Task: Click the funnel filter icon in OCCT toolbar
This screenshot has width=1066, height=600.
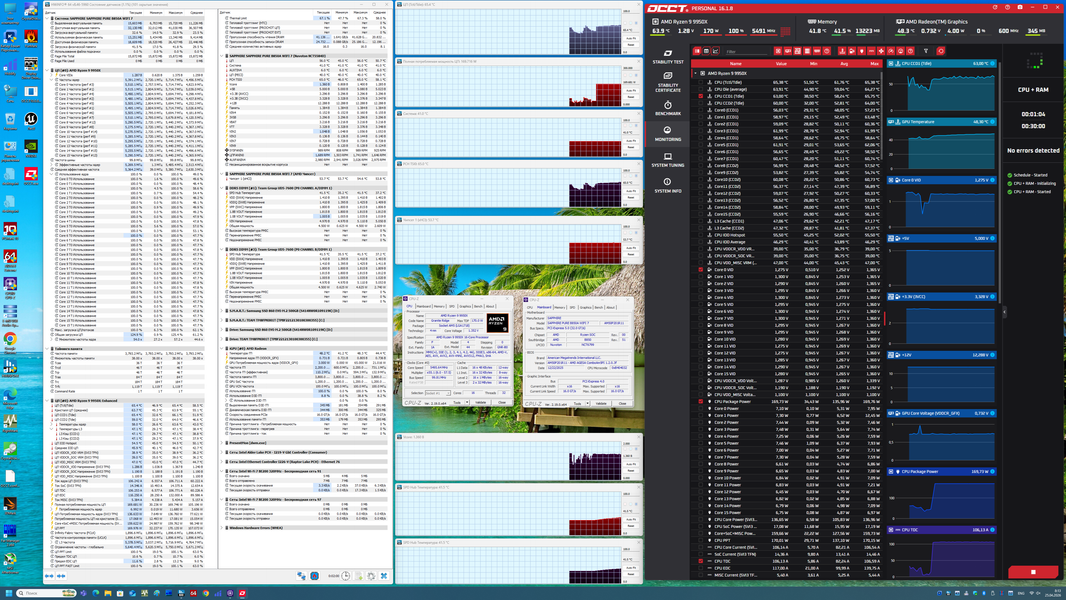Action: click(x=925, y=51)
